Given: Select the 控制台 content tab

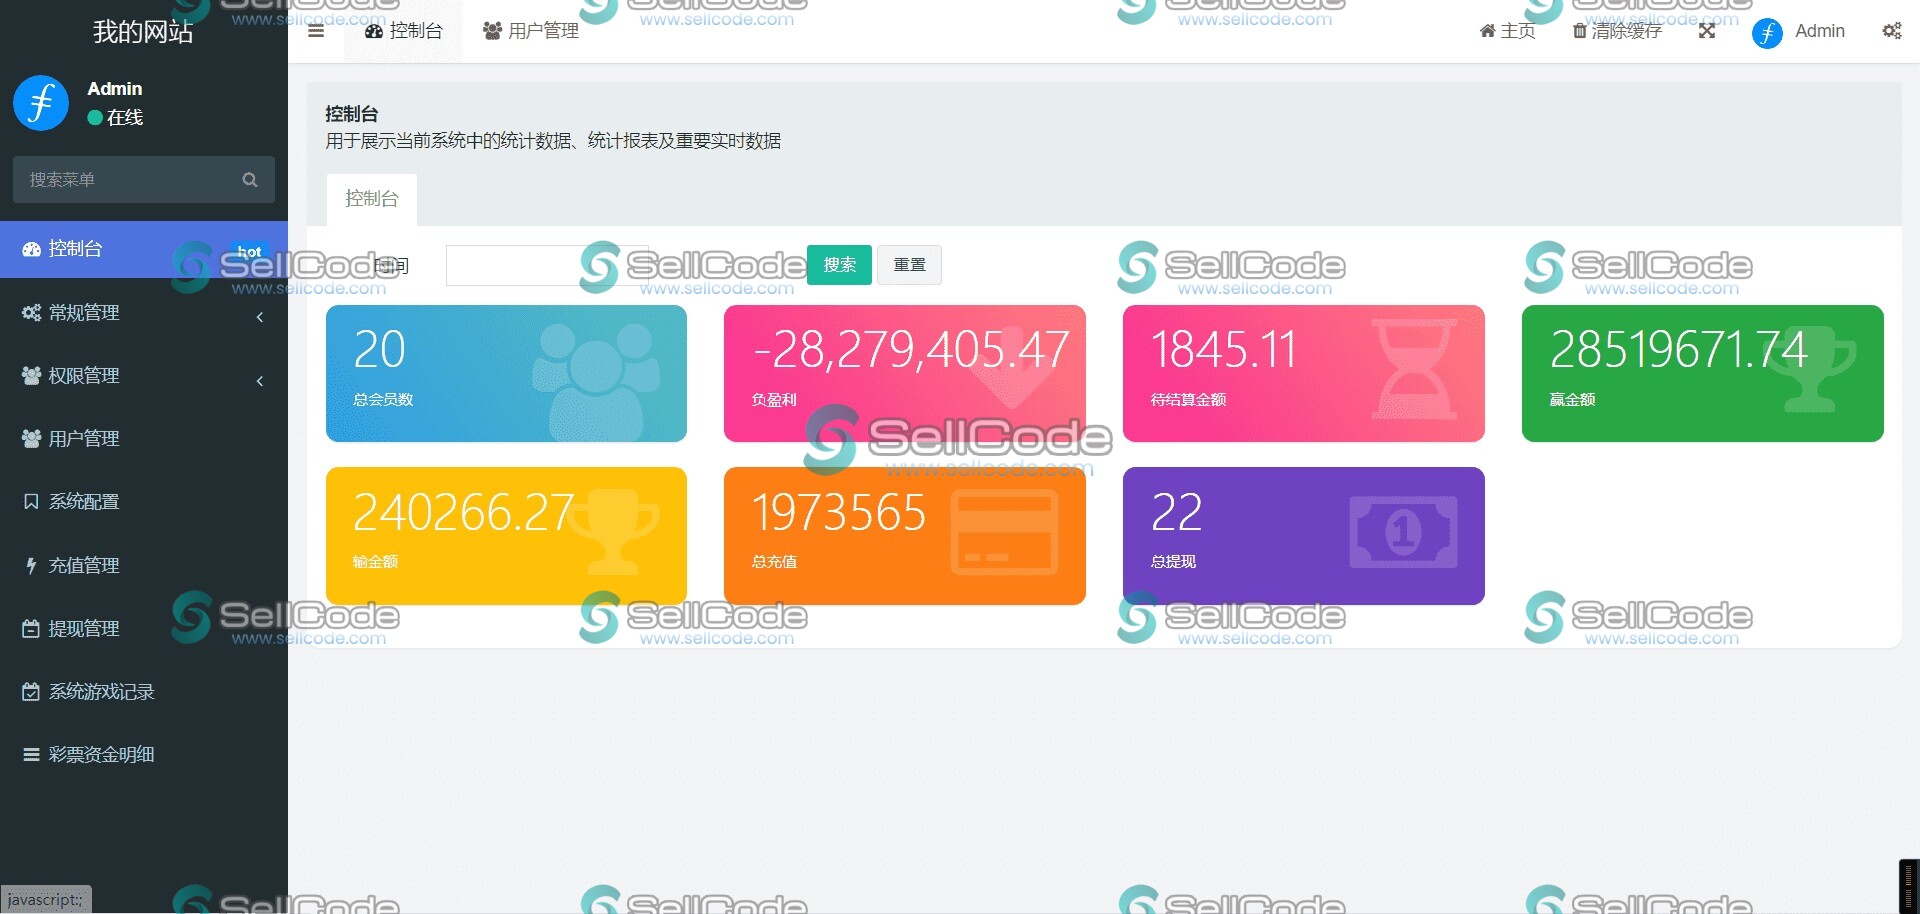Looking at the screenshot, I should coord(371,199).
